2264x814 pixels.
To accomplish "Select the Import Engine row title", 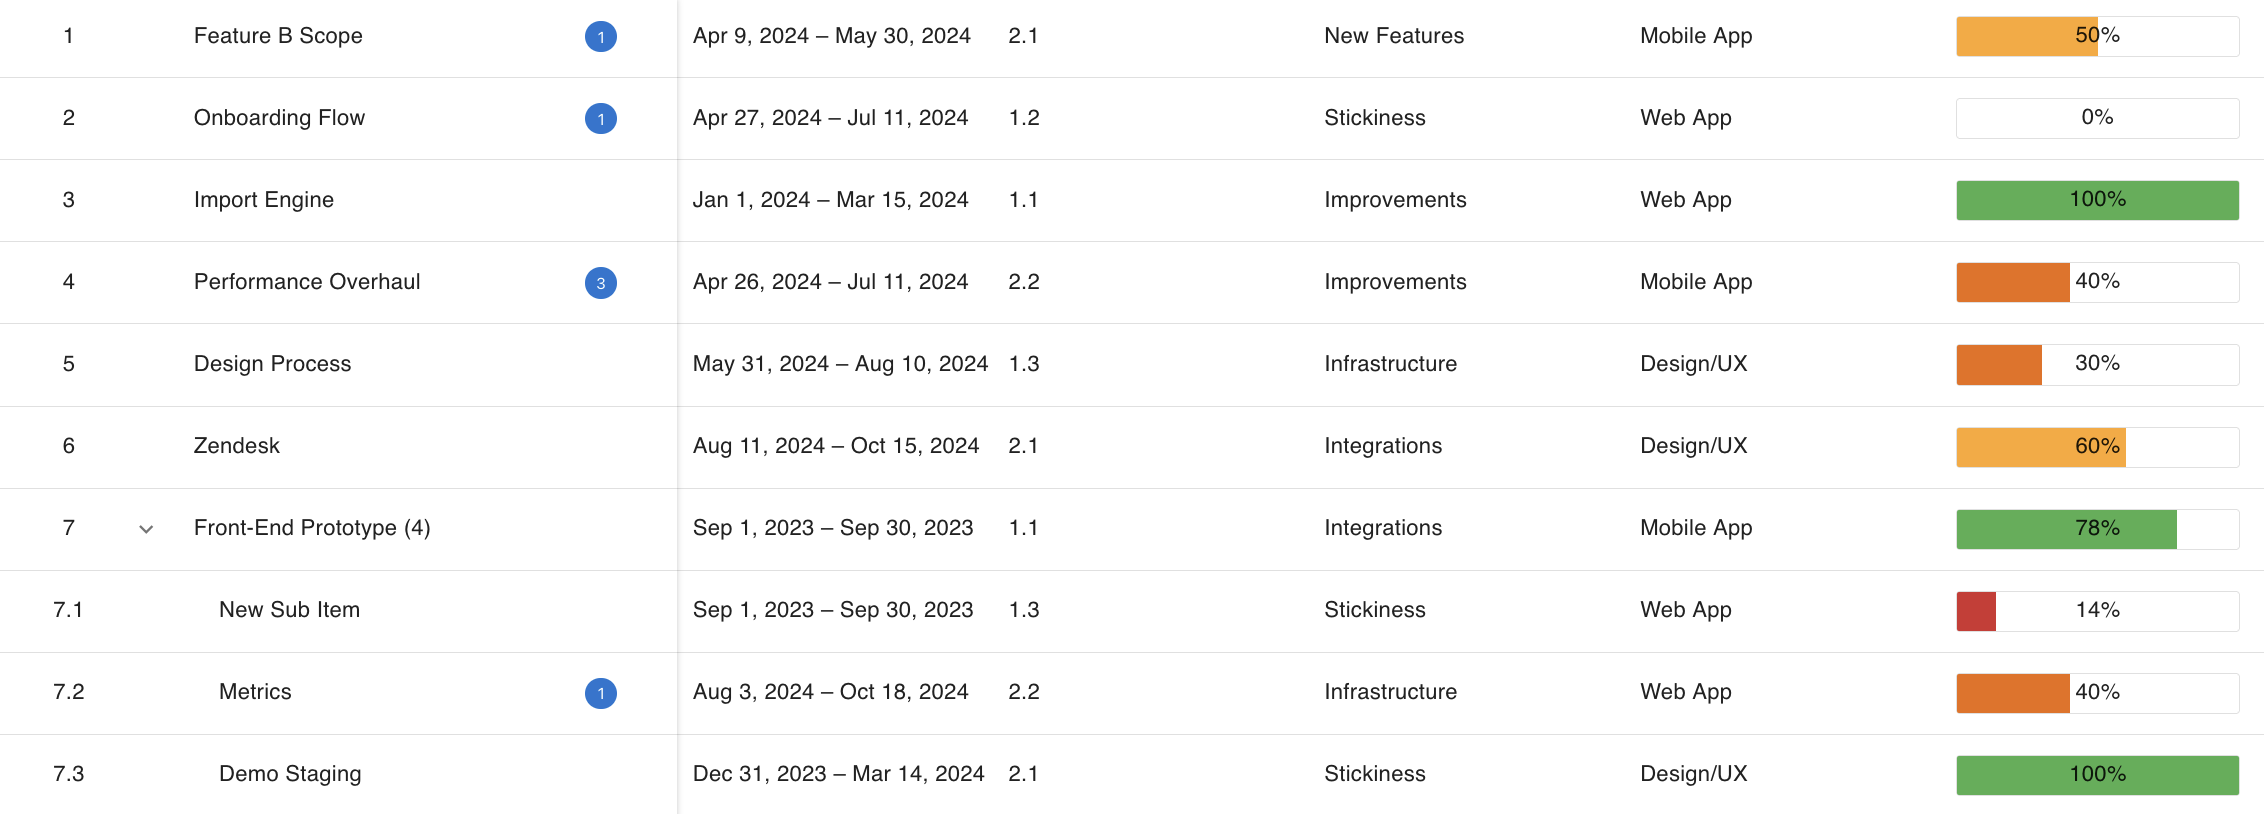I will (x=263, y=200).
